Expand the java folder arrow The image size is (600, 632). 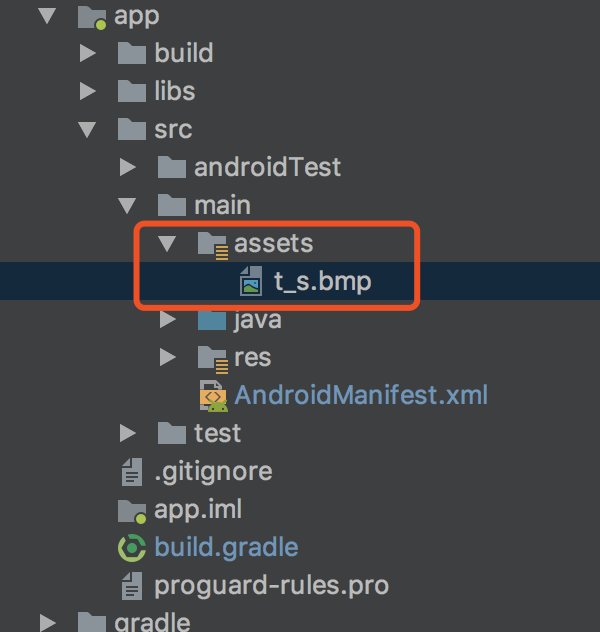click(x=168, y=319)
